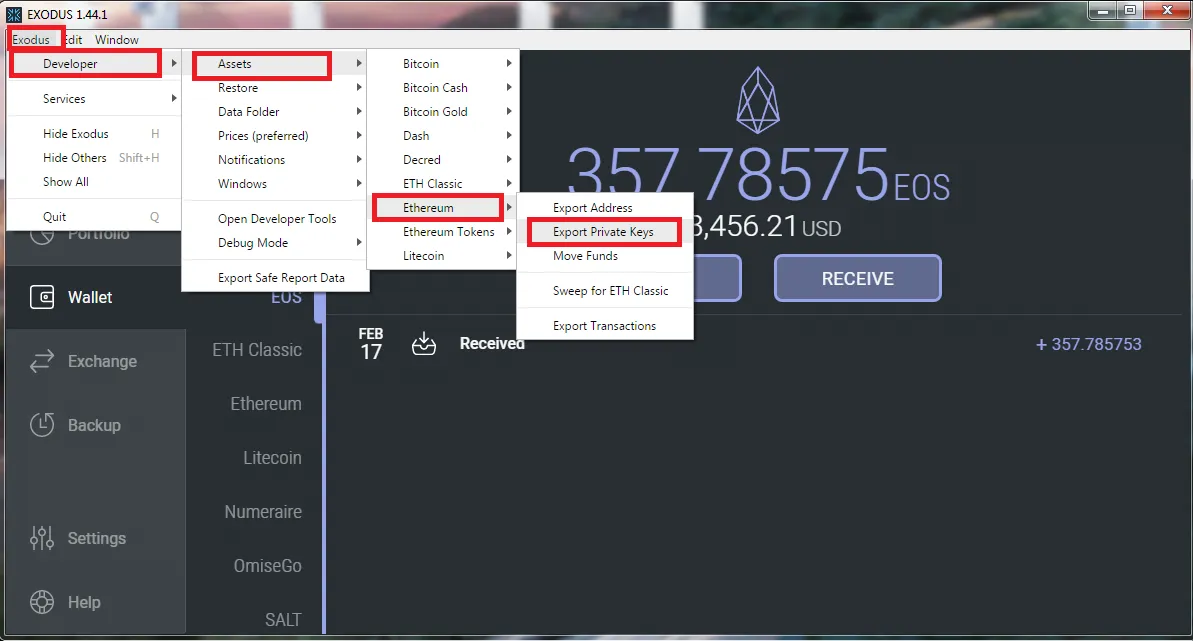Select Bitcoin Cash in assets list
This screenshot has width=1193, height=641.
point(443,88)
